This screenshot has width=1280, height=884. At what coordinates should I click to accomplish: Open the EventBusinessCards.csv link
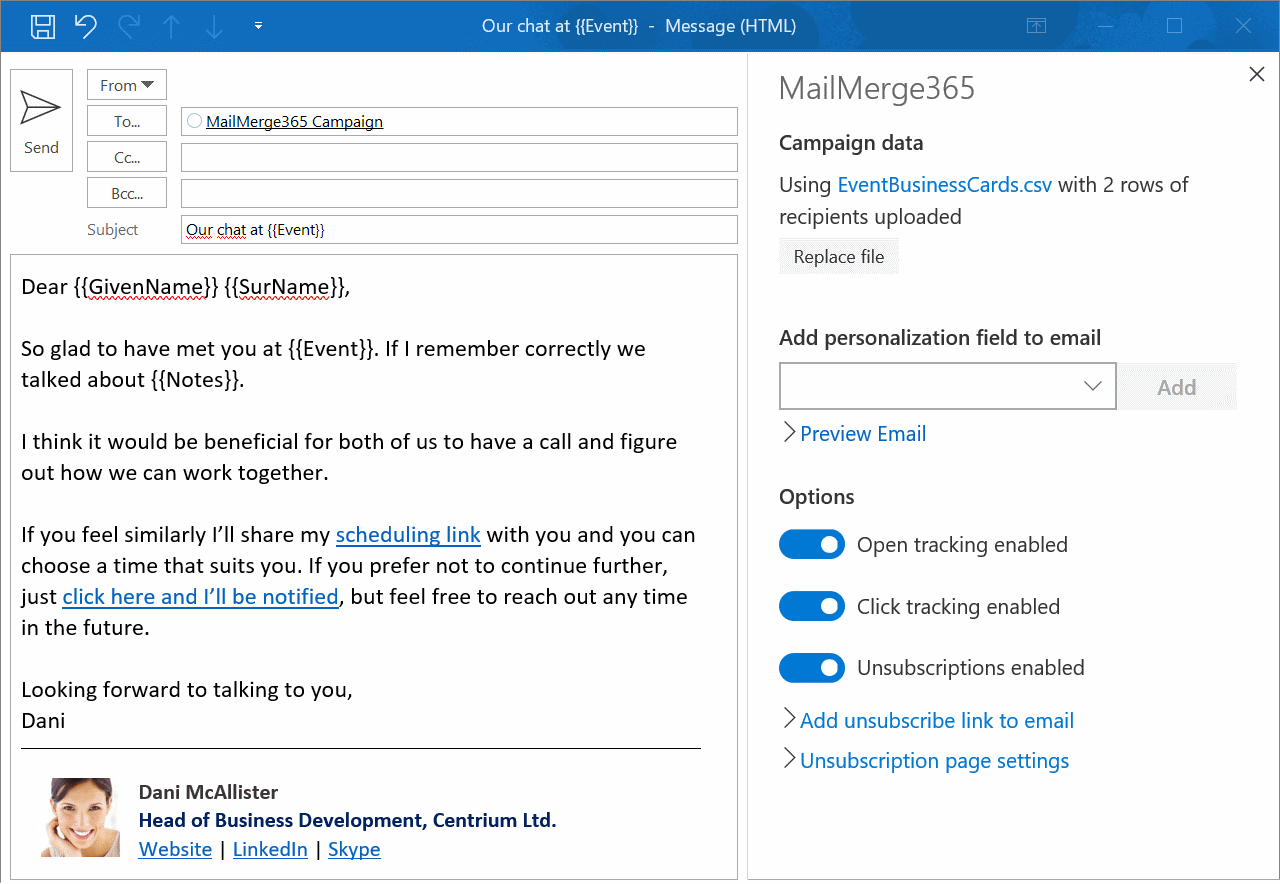944,184
